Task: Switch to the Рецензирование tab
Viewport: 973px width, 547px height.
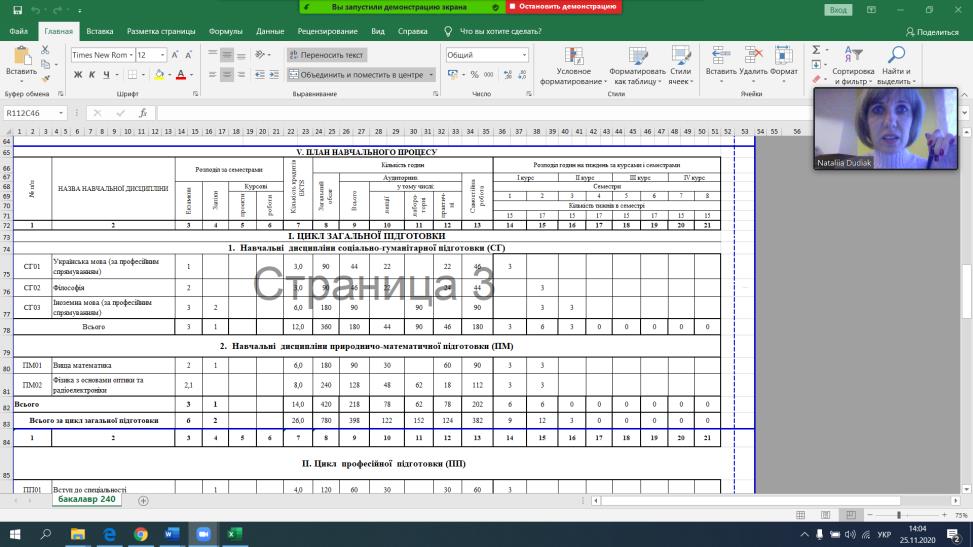Action: 327,31
